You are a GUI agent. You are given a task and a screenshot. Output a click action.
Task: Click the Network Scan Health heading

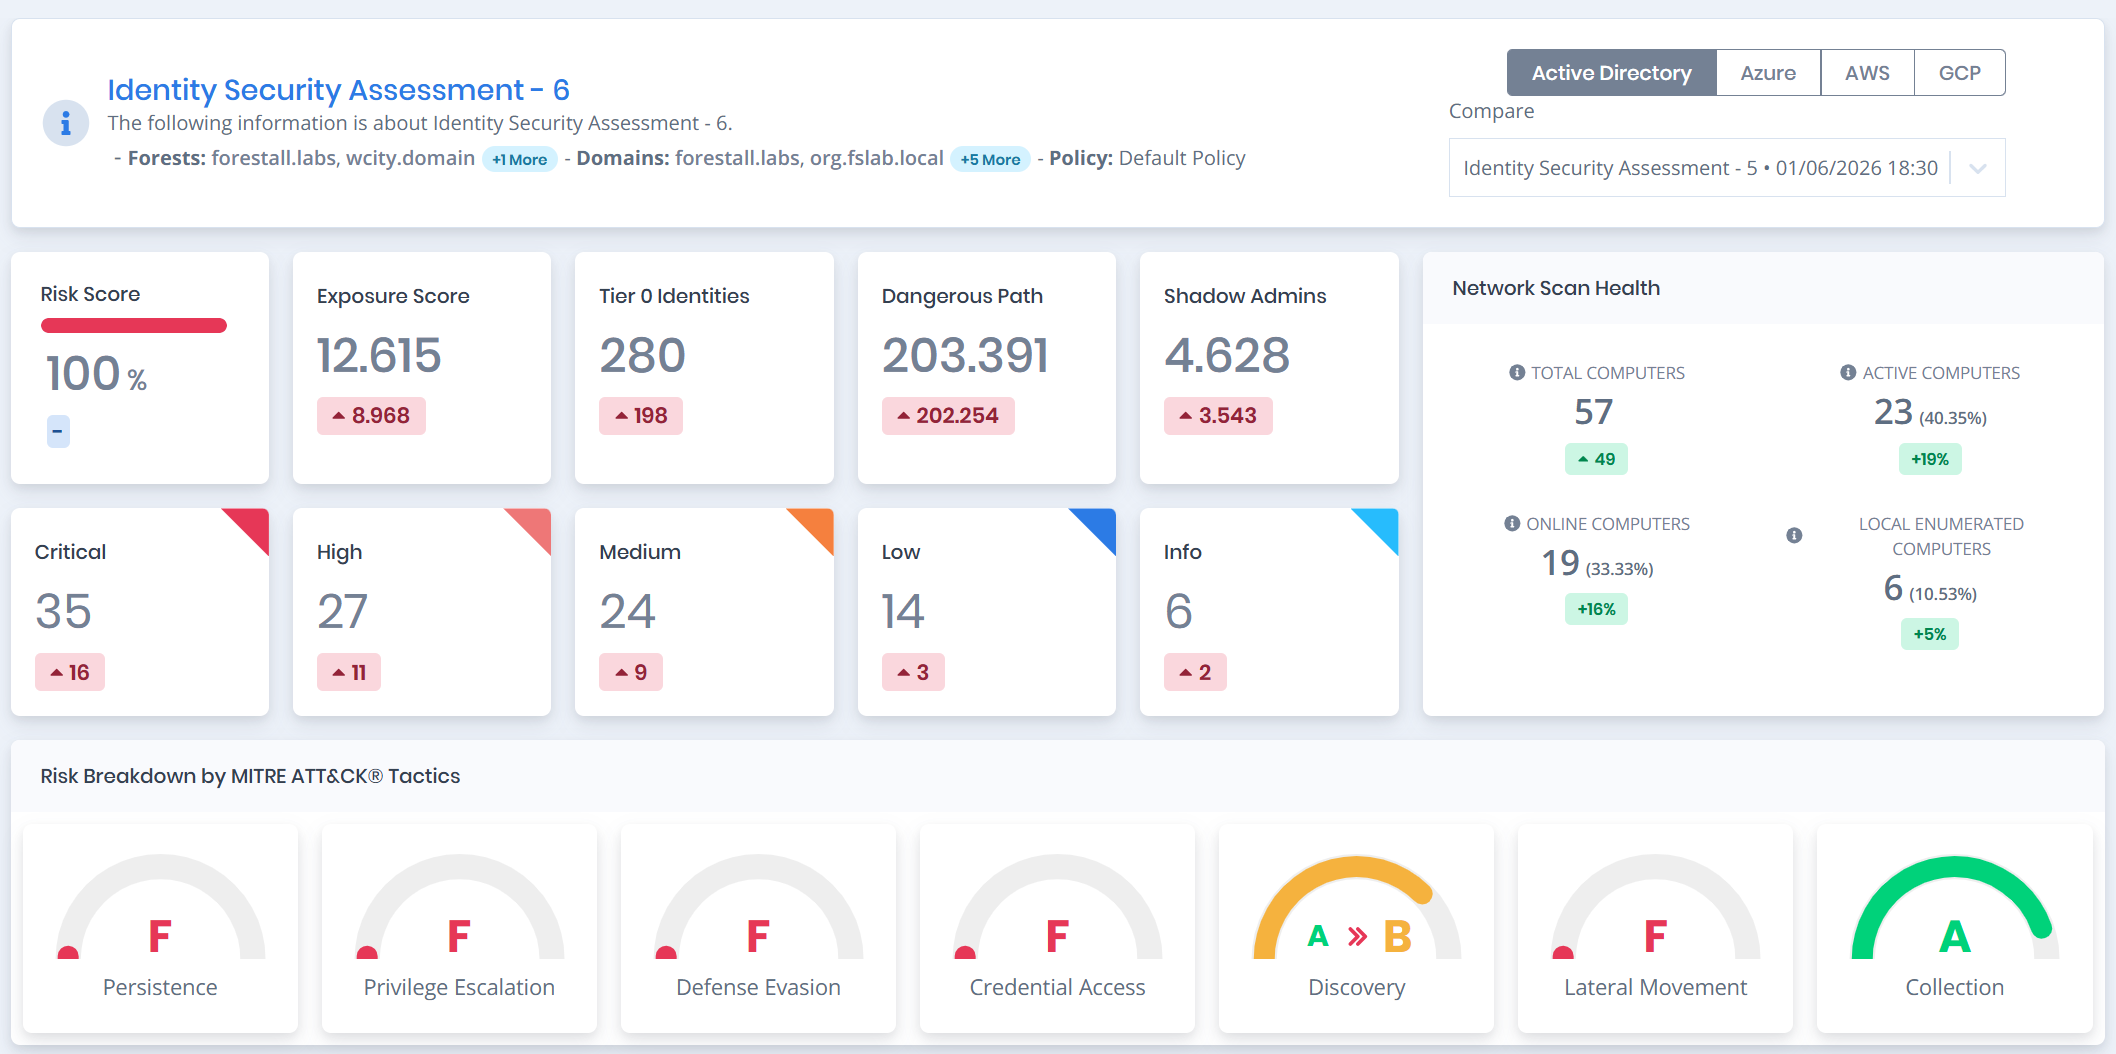pos(1556,288)
